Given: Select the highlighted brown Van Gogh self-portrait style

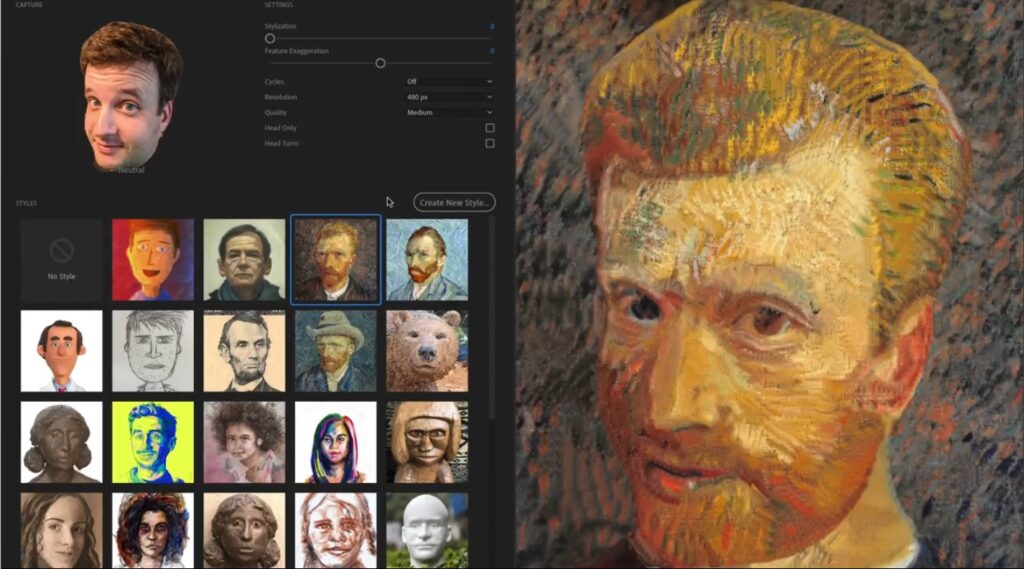Looking at the screenshot, I should click(x=336, y=259).
